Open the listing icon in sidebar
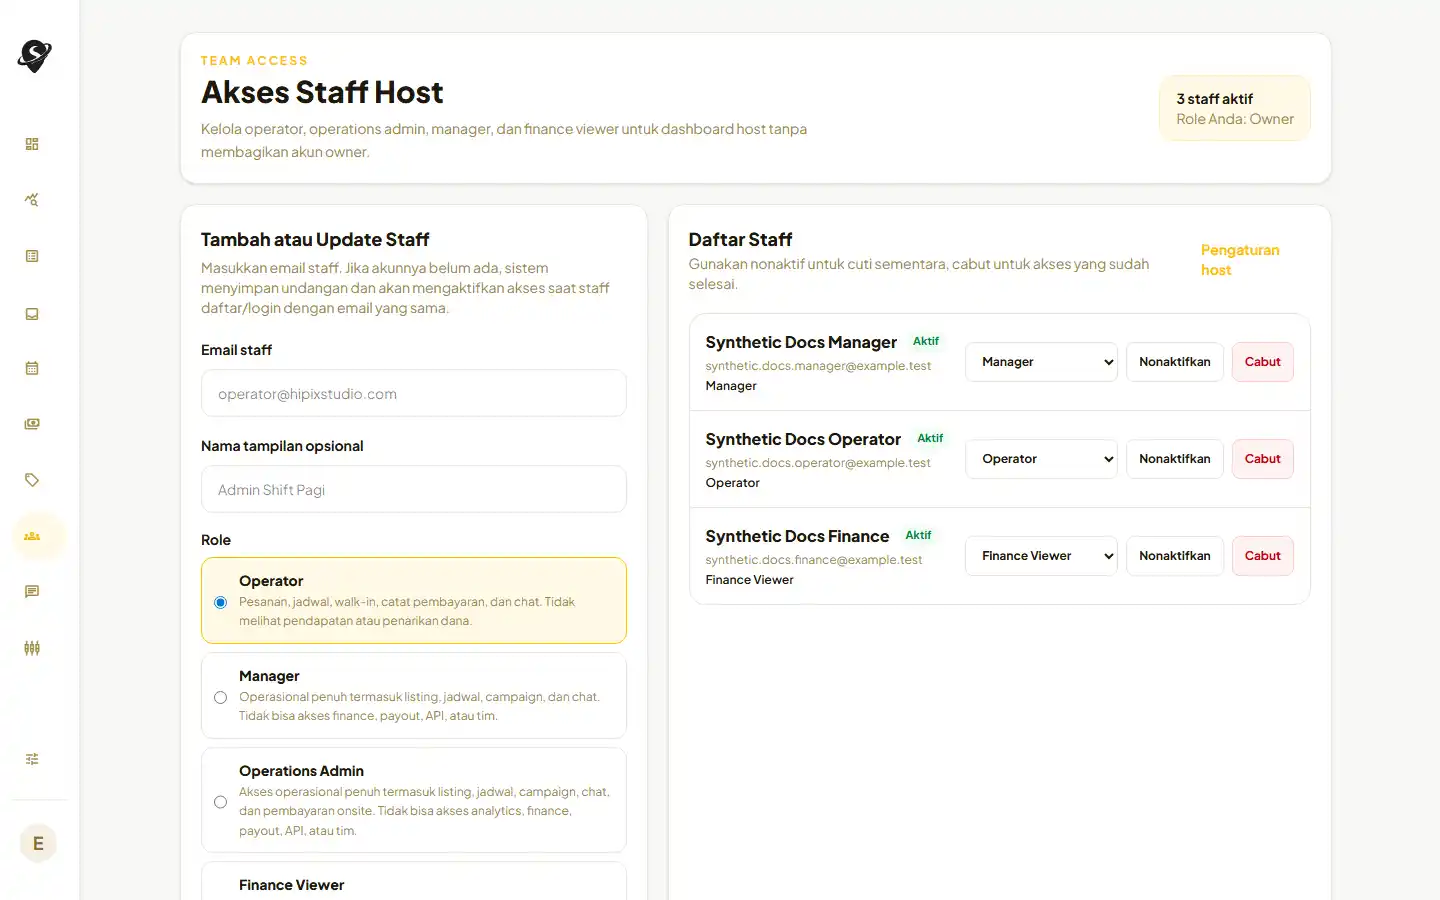The image size is (1440, 900). tap(32, 256)
